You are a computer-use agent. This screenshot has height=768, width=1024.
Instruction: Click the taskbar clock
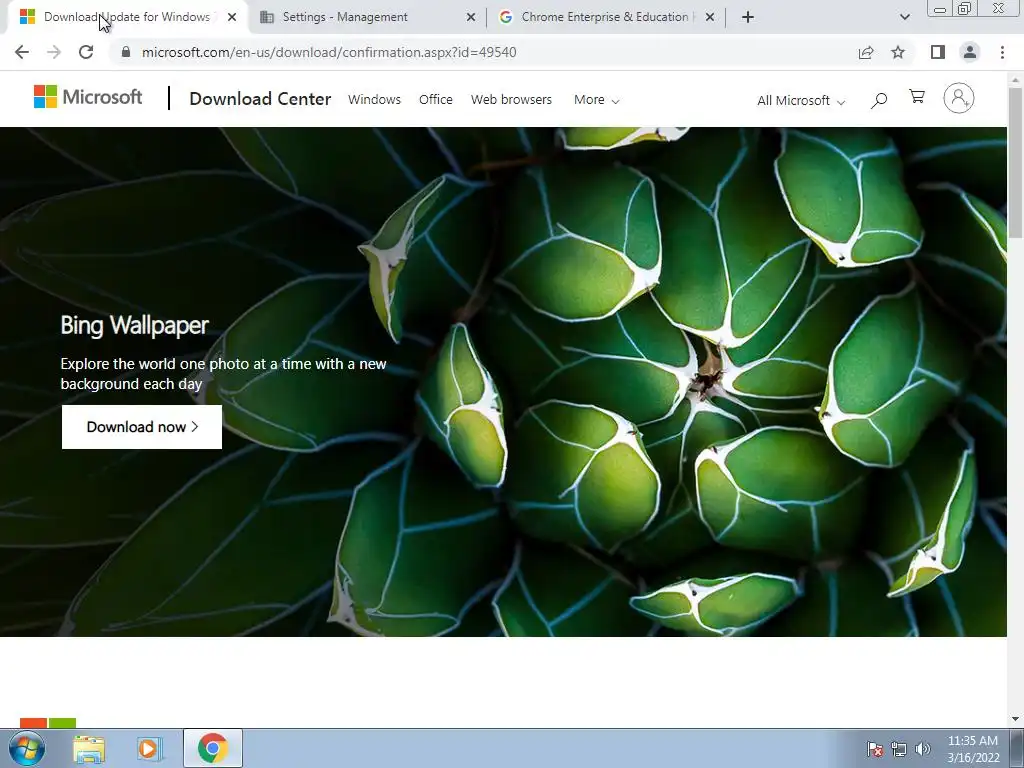coord(973,749)
